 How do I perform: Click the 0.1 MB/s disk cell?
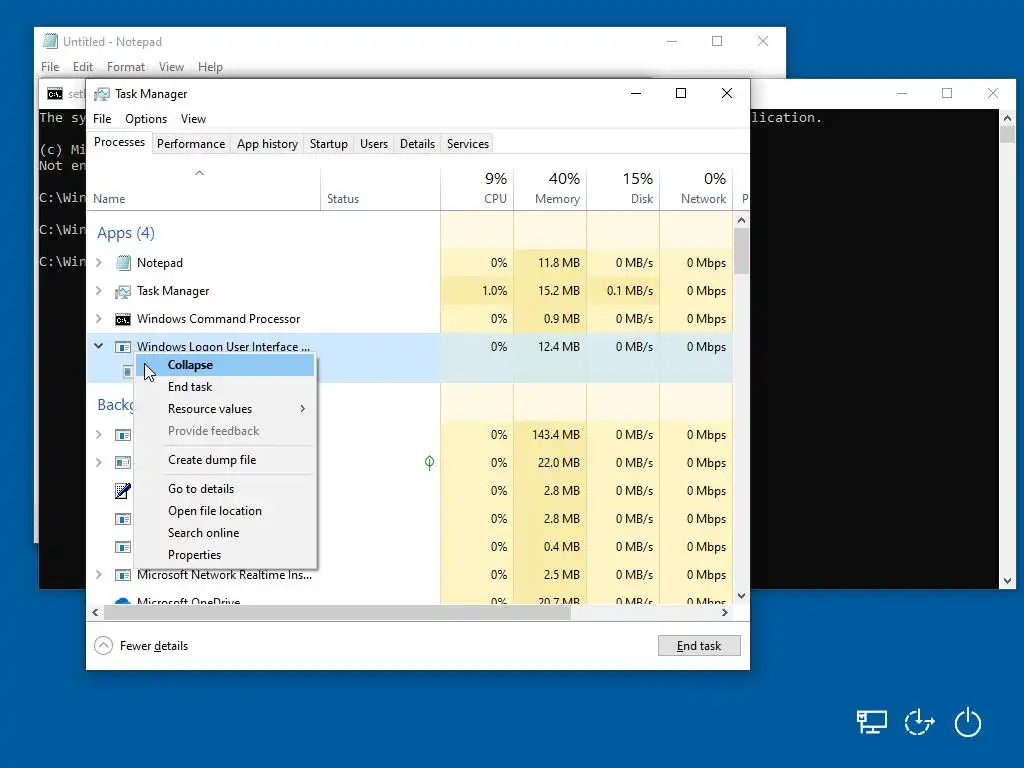click(623, 291)
